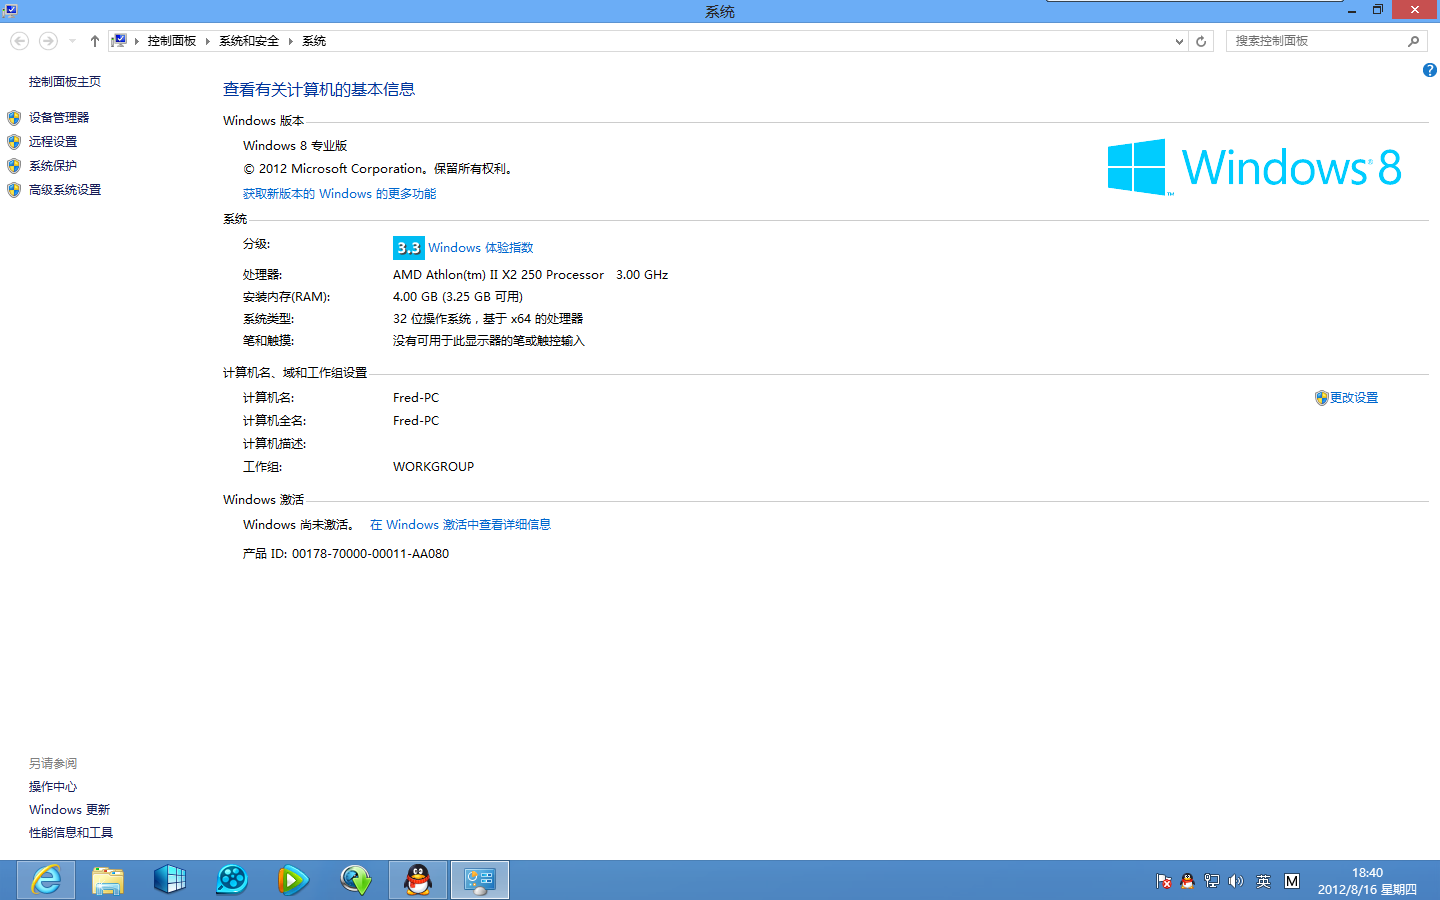This screenshot has width=1440, height=900.
Task: Expand the arrow after 控制面板 in the breadcrumb
Action: (208, 41)
